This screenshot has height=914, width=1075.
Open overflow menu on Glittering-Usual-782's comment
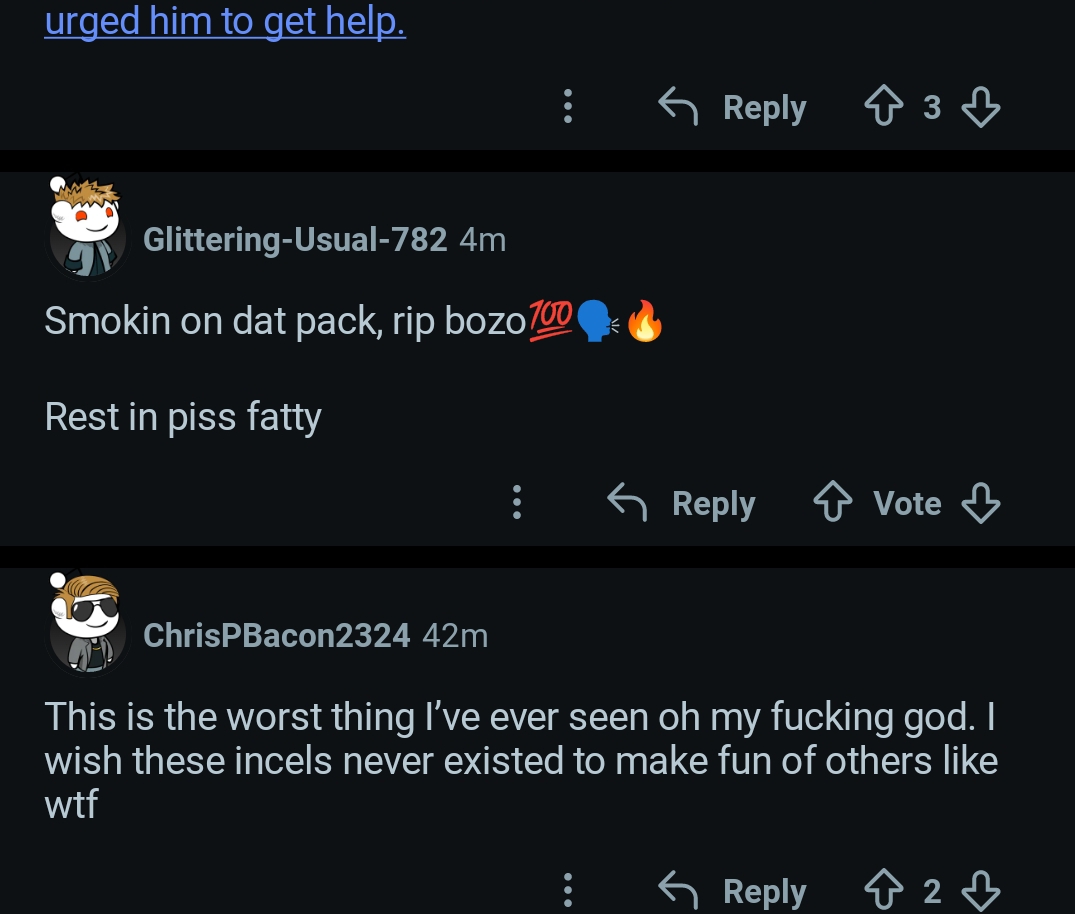(517, 503)
